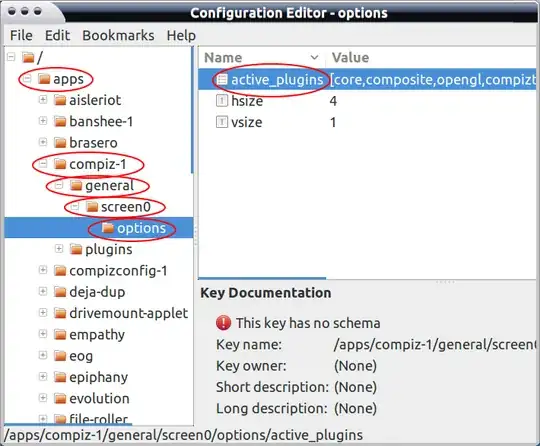Viewport: 540px width, 446px height.
Task: Expand the drivemount-applet folder node
Action: point(43,313)
